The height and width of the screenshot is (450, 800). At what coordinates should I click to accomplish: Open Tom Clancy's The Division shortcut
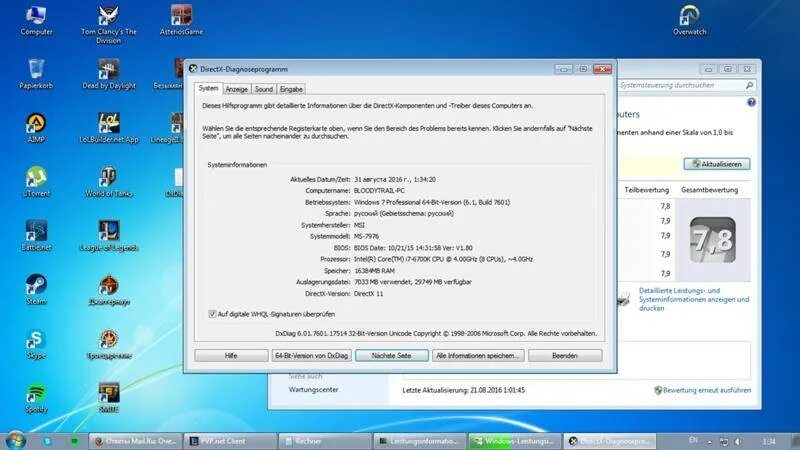[109, 24]
